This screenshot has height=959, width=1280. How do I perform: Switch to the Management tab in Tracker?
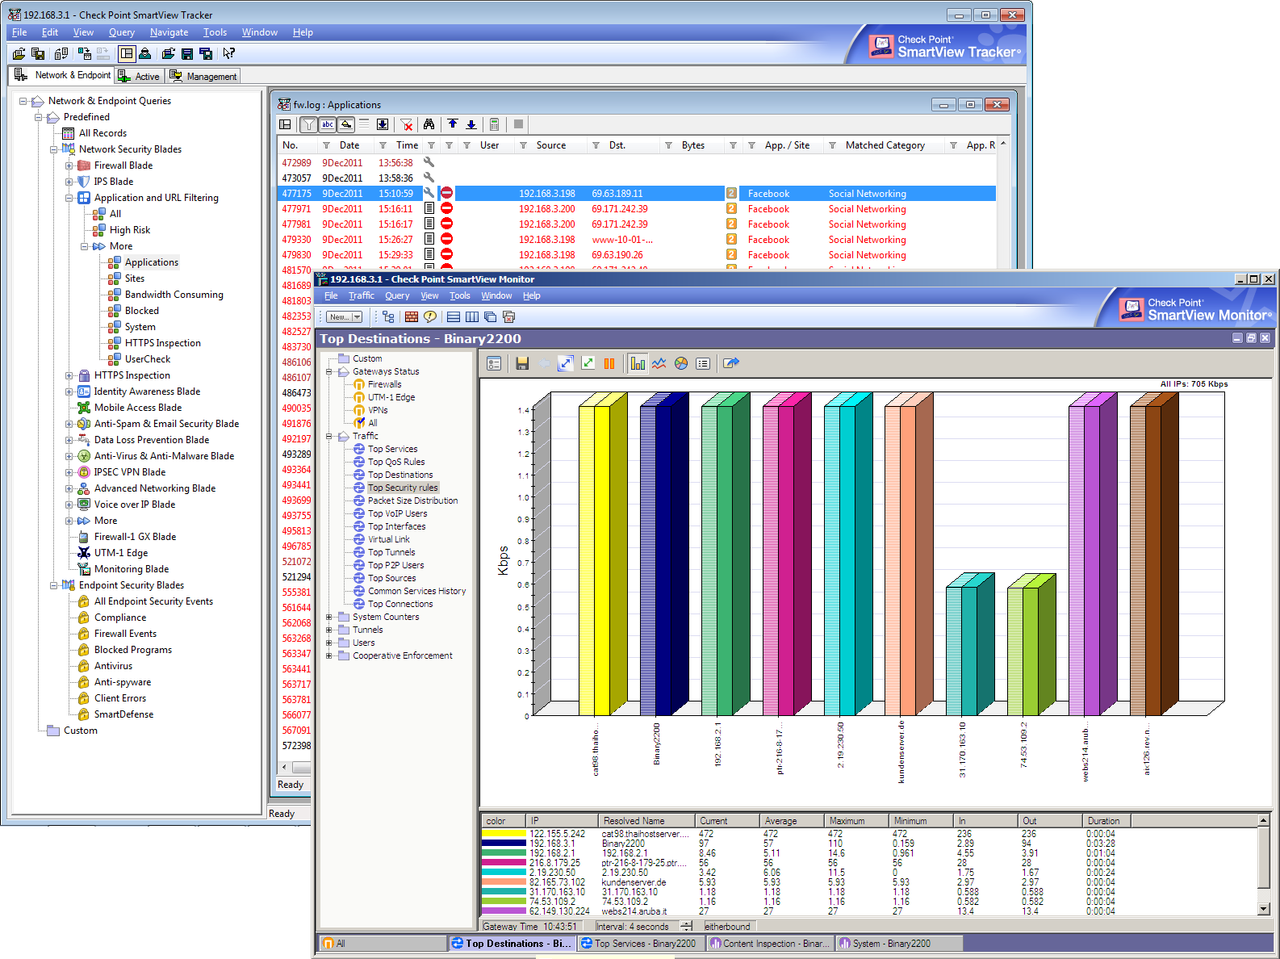(203, 76)
